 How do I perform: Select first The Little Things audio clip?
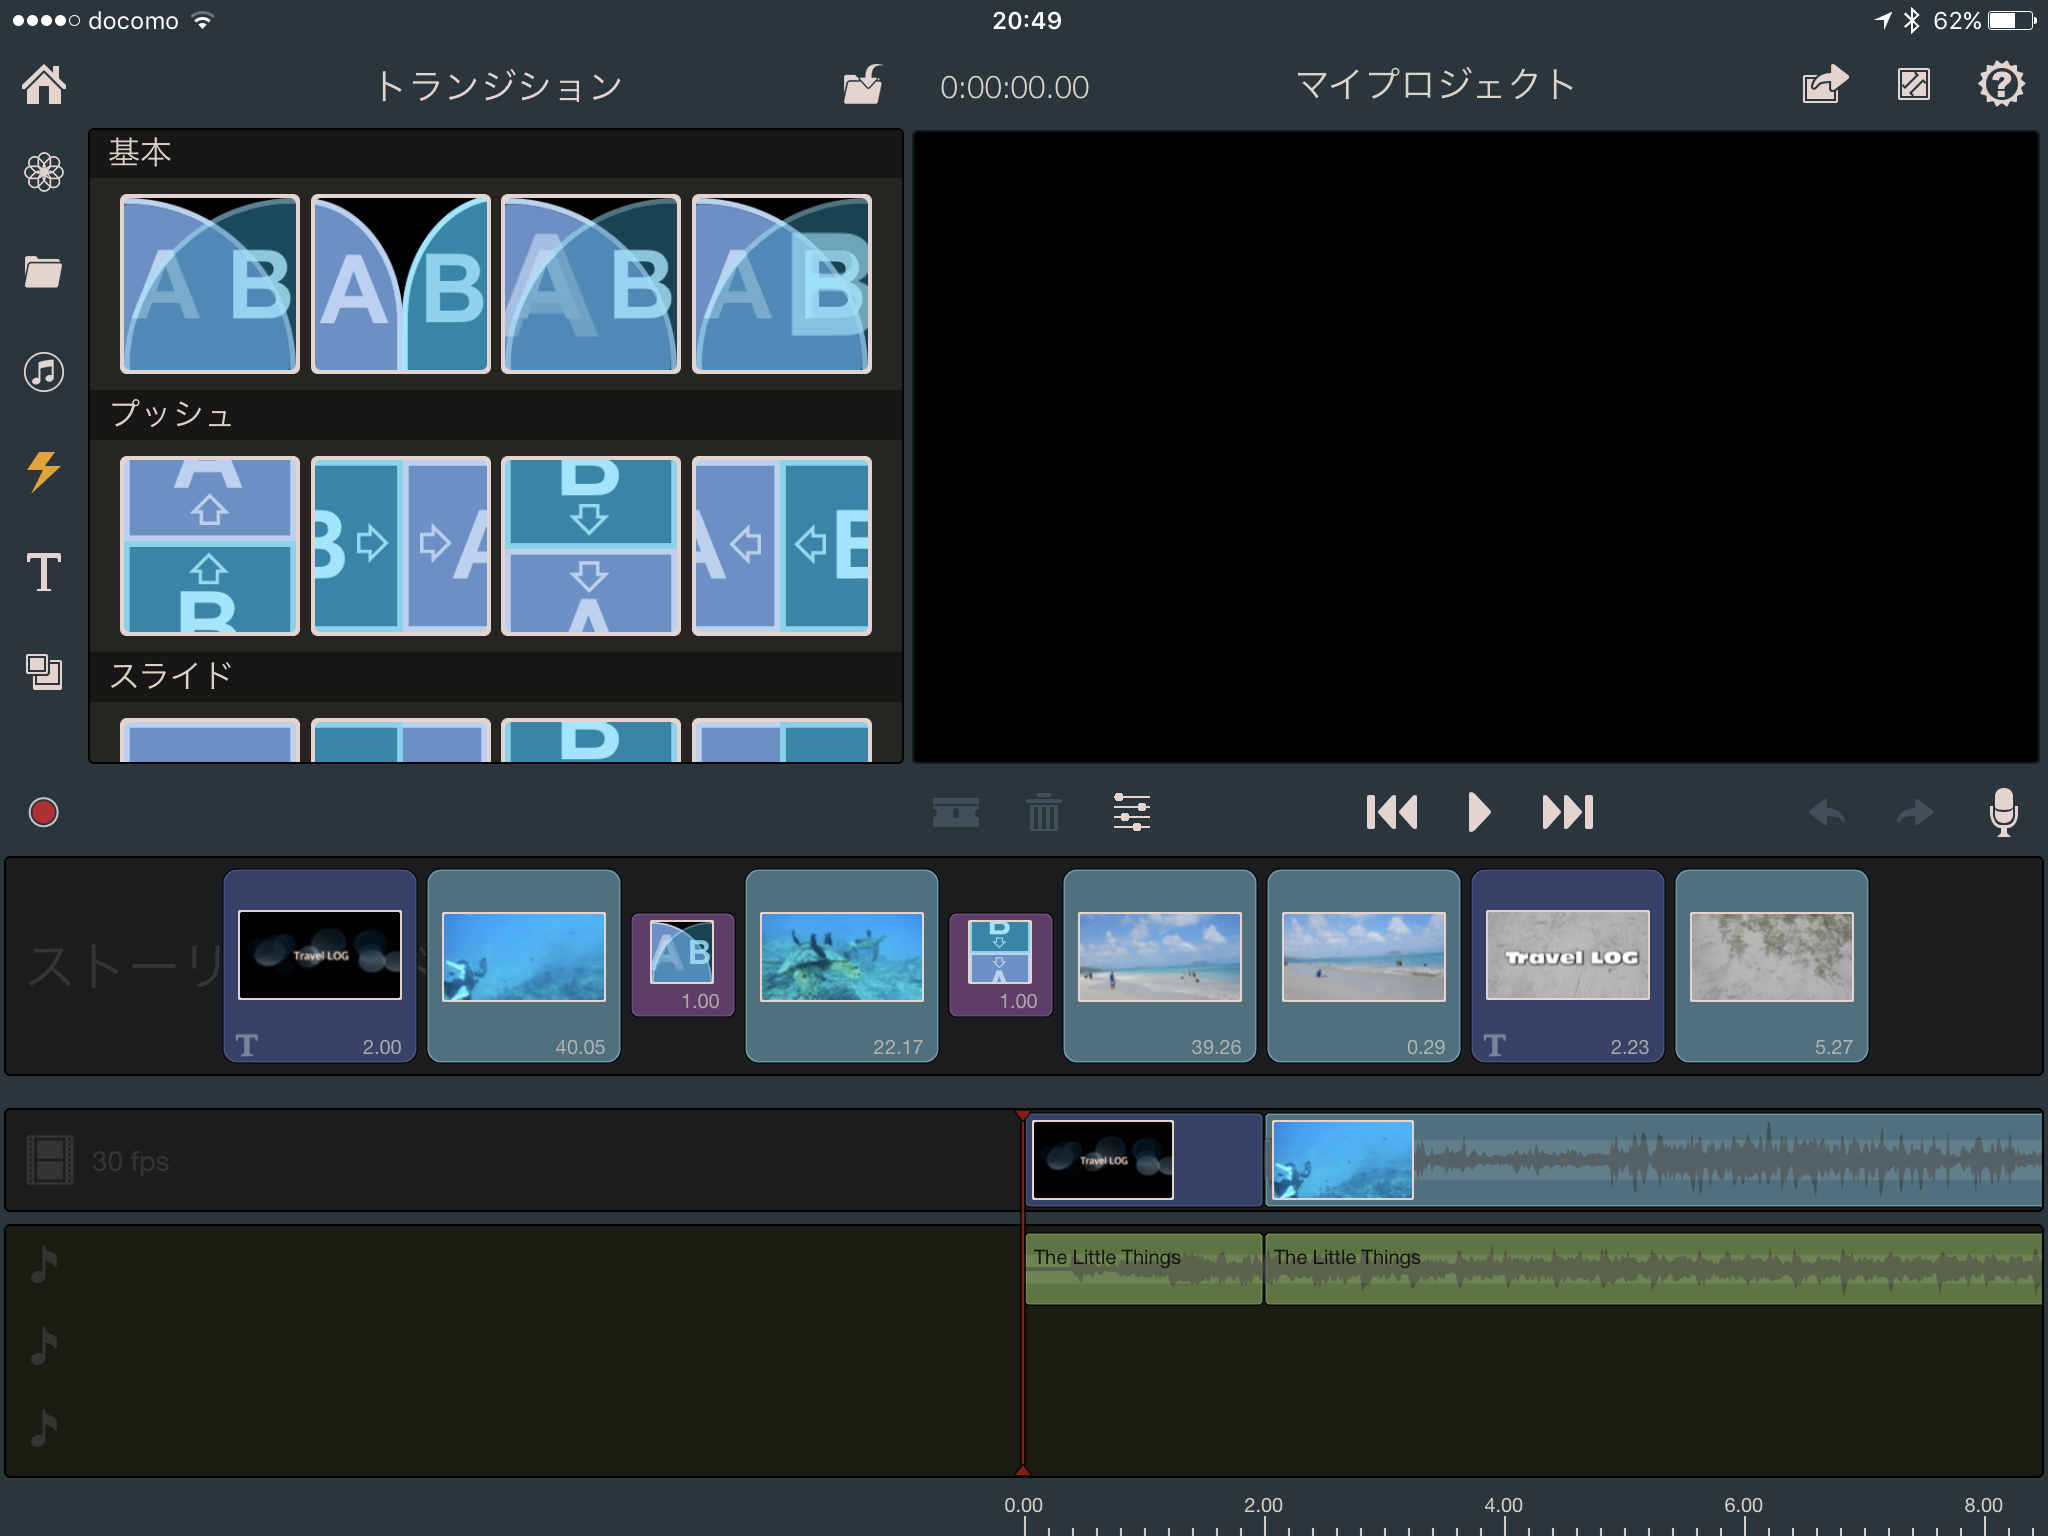click(1144, 1269)
